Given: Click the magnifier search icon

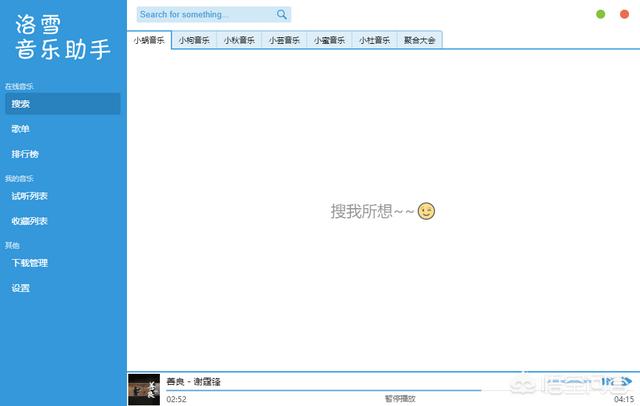Looking at the screenshot, I should point(282,15).
